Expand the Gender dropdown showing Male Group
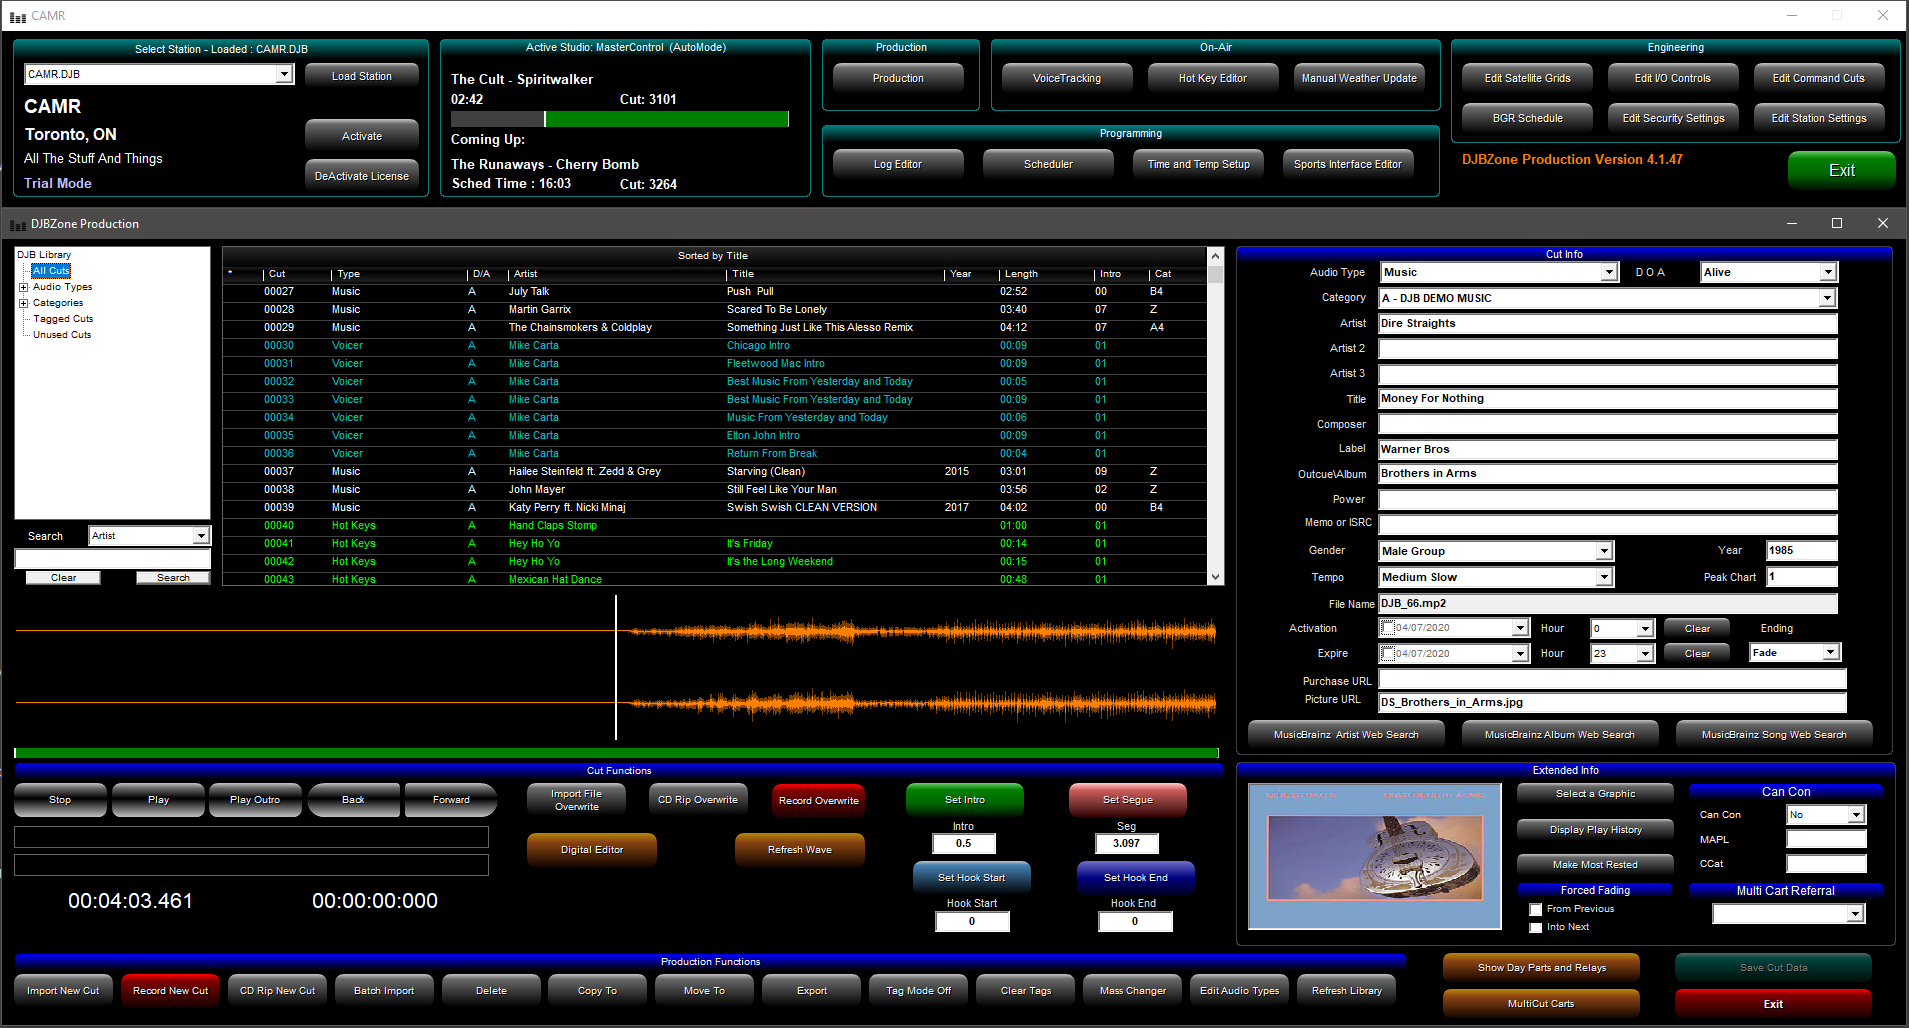This screenshot has width=1909, height=1028. [x=1603, y=551]
